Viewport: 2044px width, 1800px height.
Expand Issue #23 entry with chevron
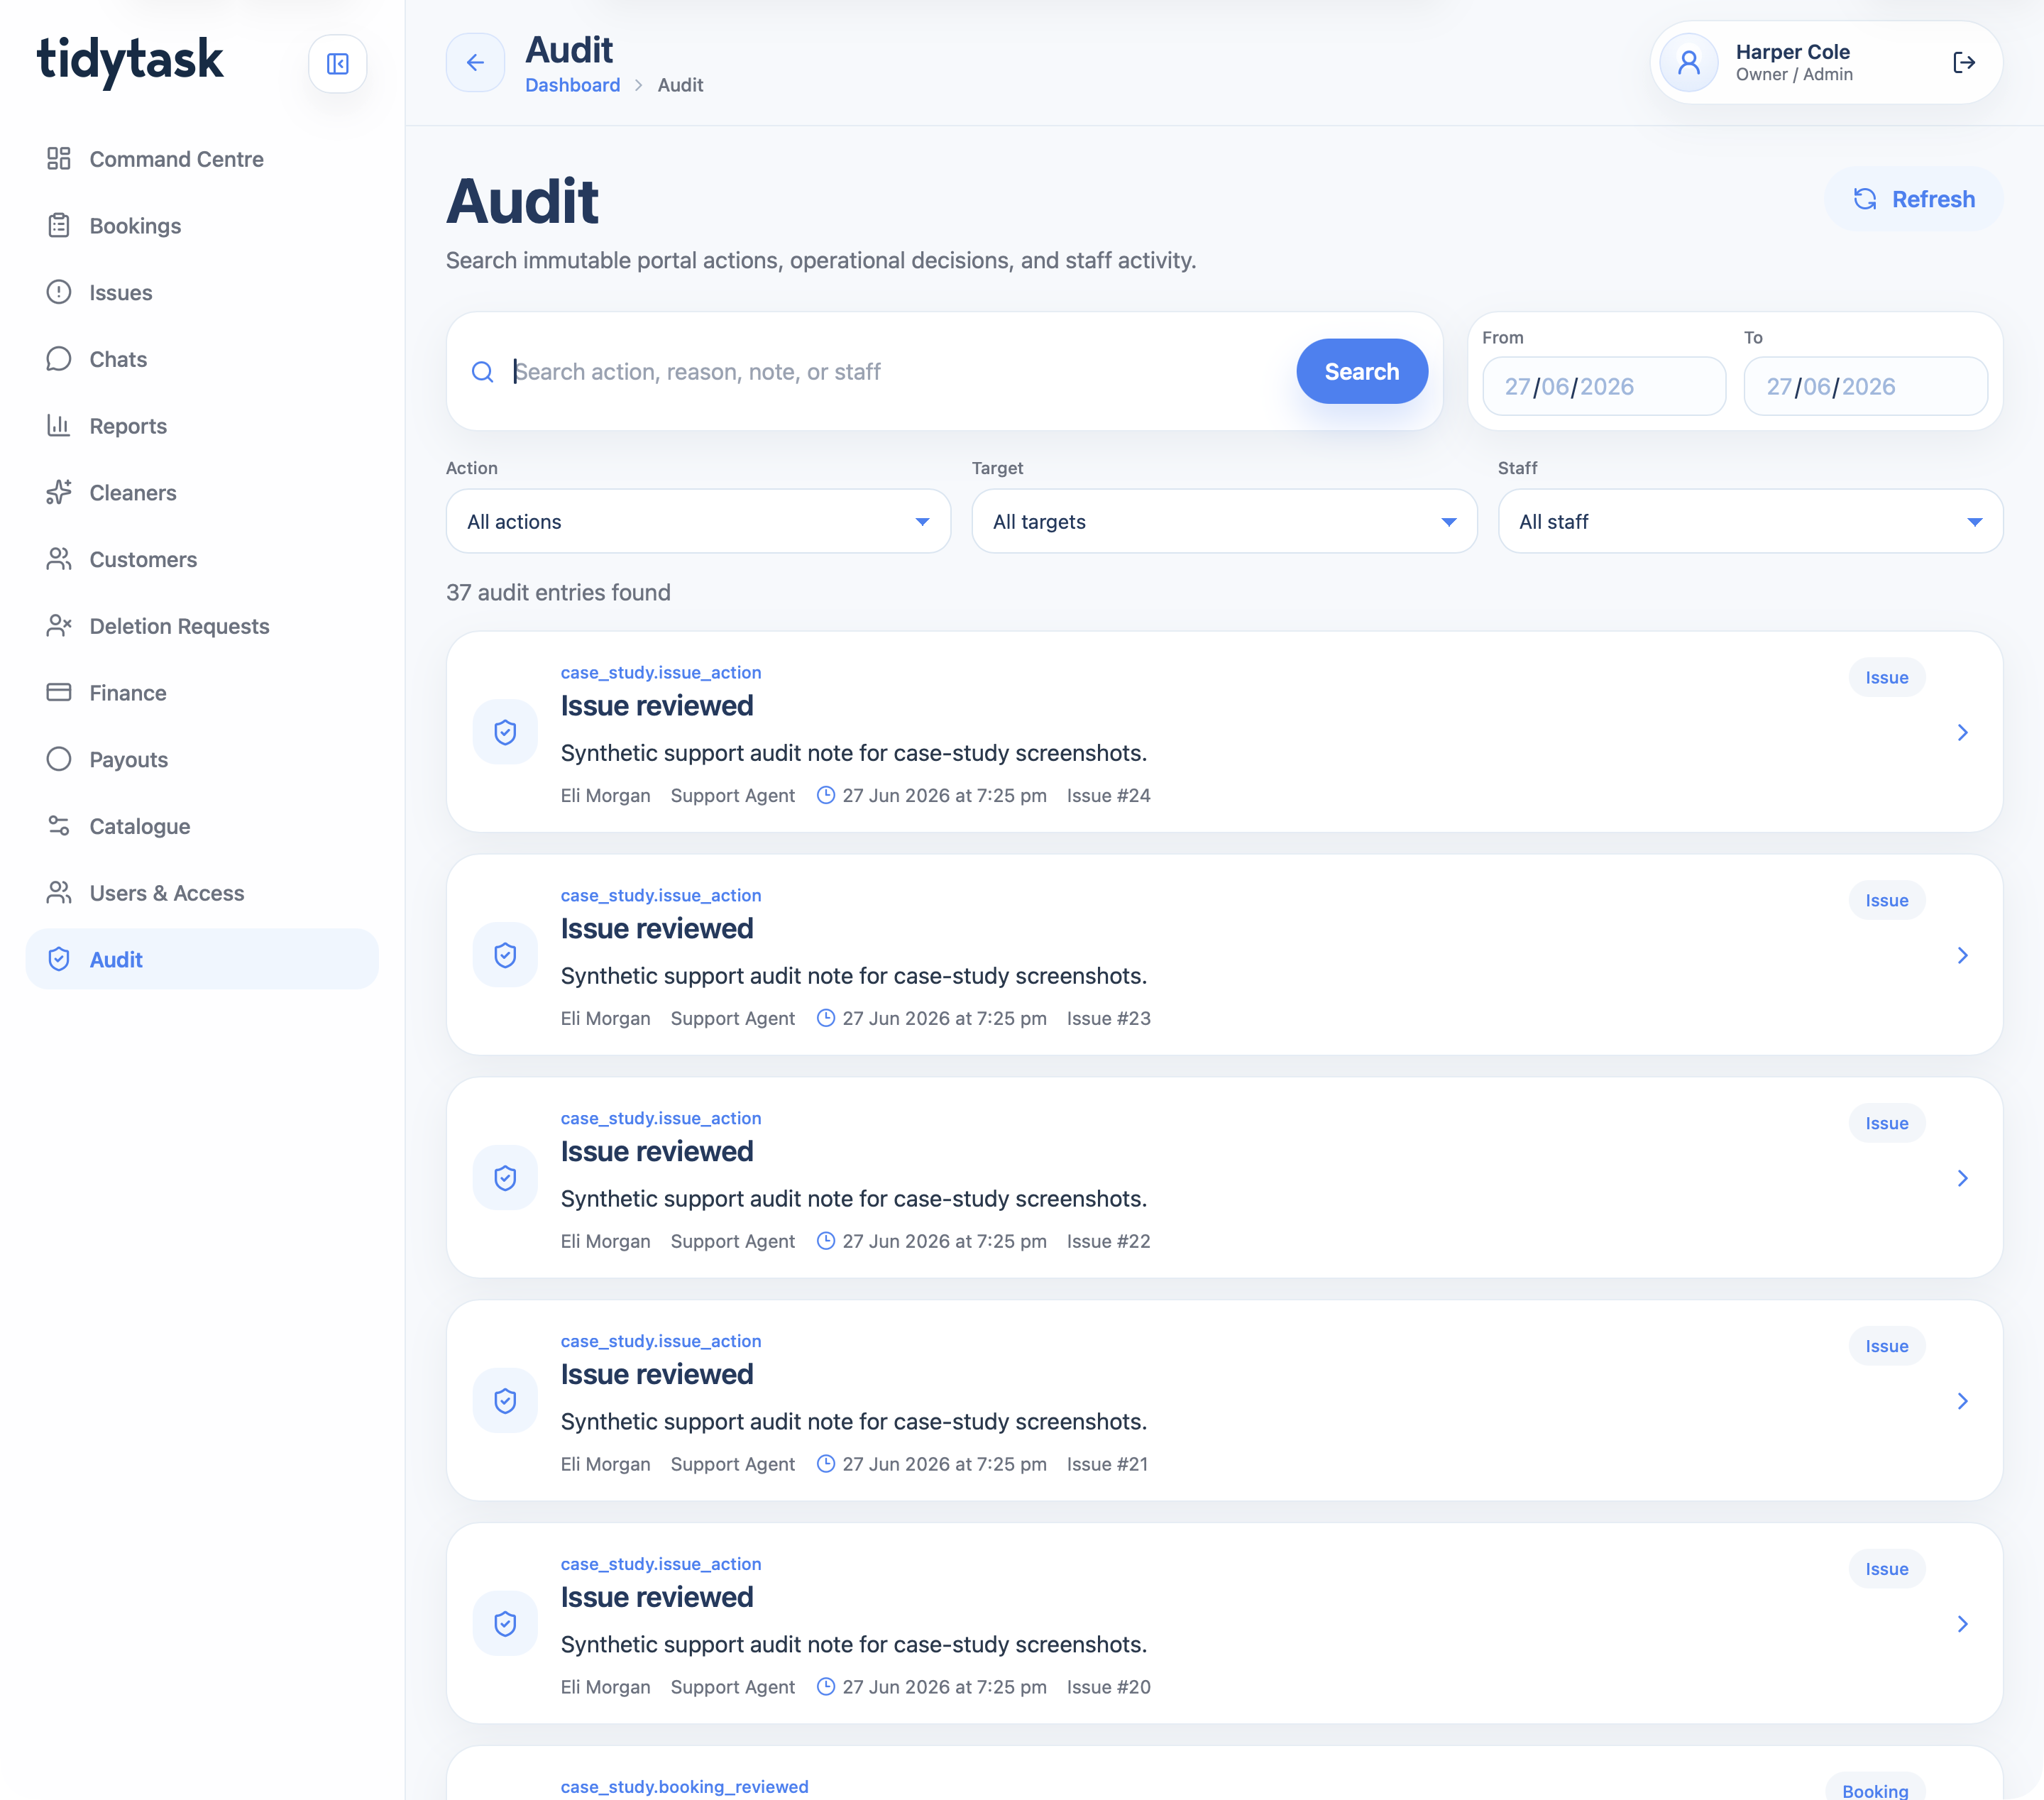[x=1962, y=955]
